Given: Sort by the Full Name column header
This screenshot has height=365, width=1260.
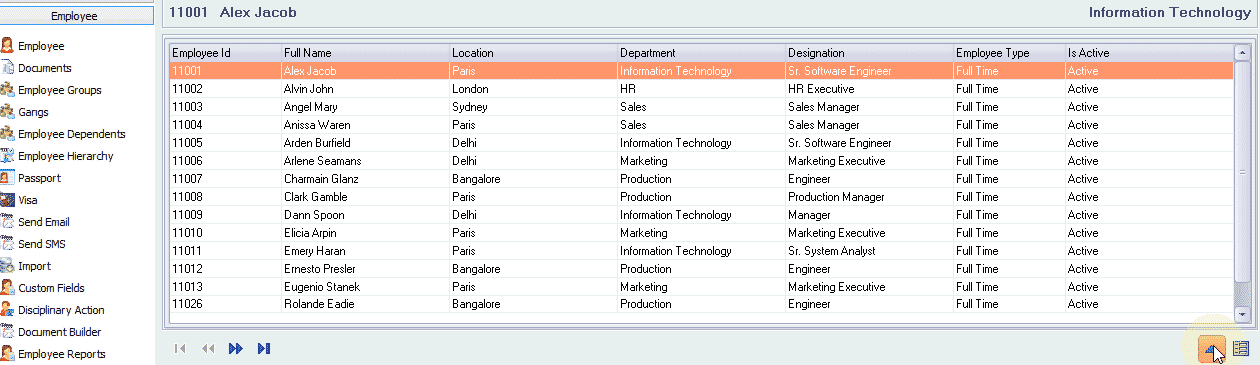Looking at the screenshot, I should (x=365, y=53).
